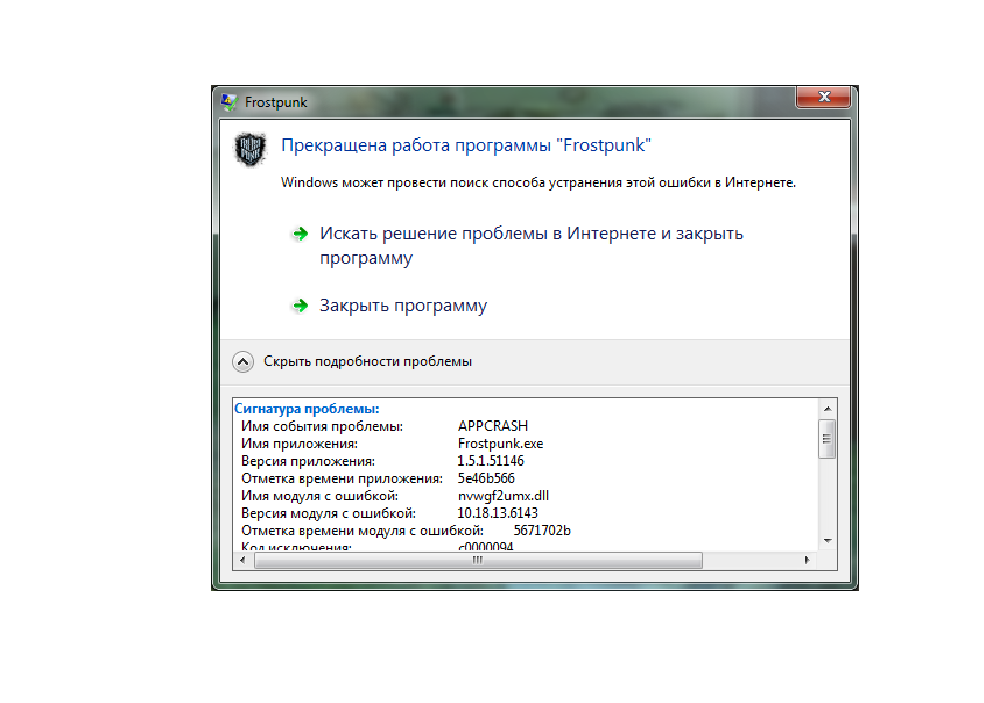Click the horizontal scrollbar thumb below details

477,561
